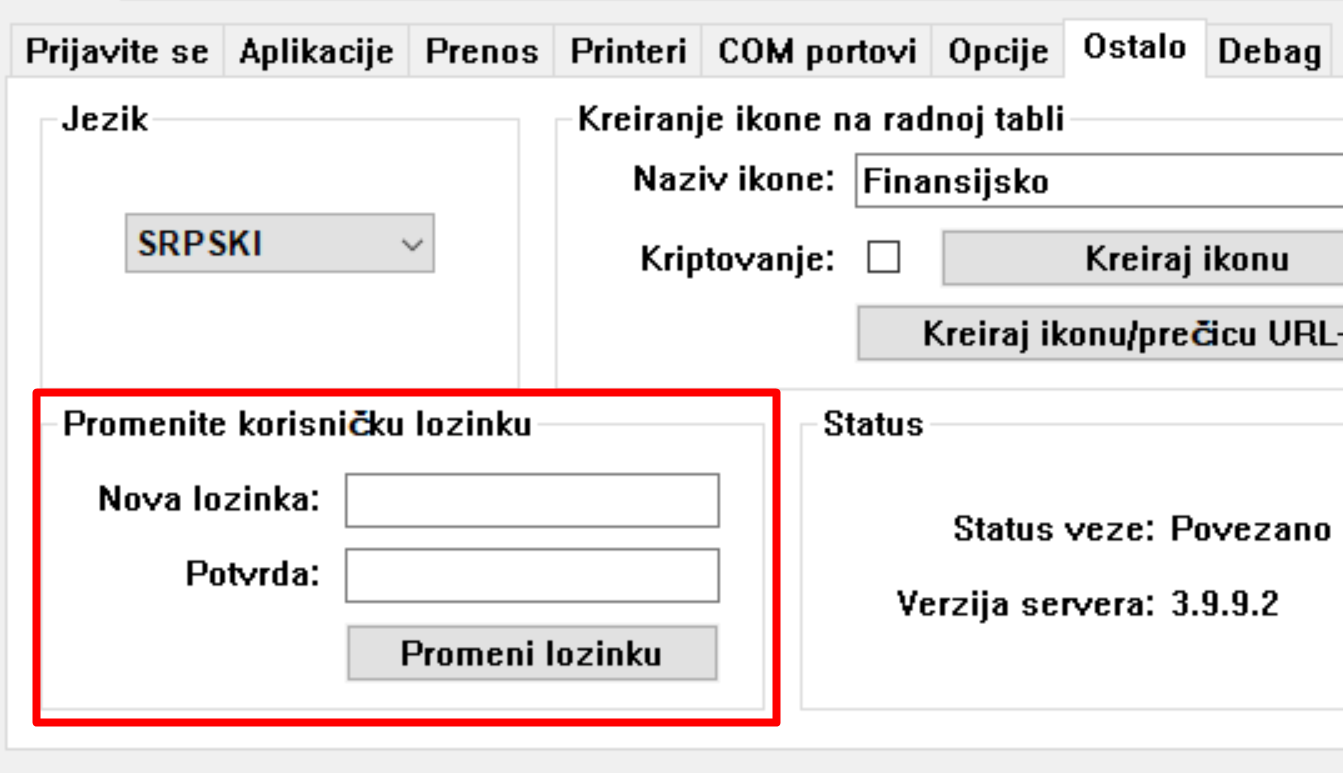Select the Ostalo tab
Viewport: 1343px width, 773px height.
(x=1135, y=48)
